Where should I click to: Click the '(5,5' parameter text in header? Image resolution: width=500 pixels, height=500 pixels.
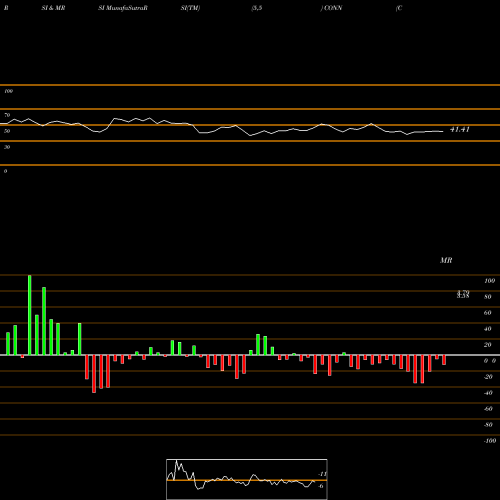coord(257,8)
